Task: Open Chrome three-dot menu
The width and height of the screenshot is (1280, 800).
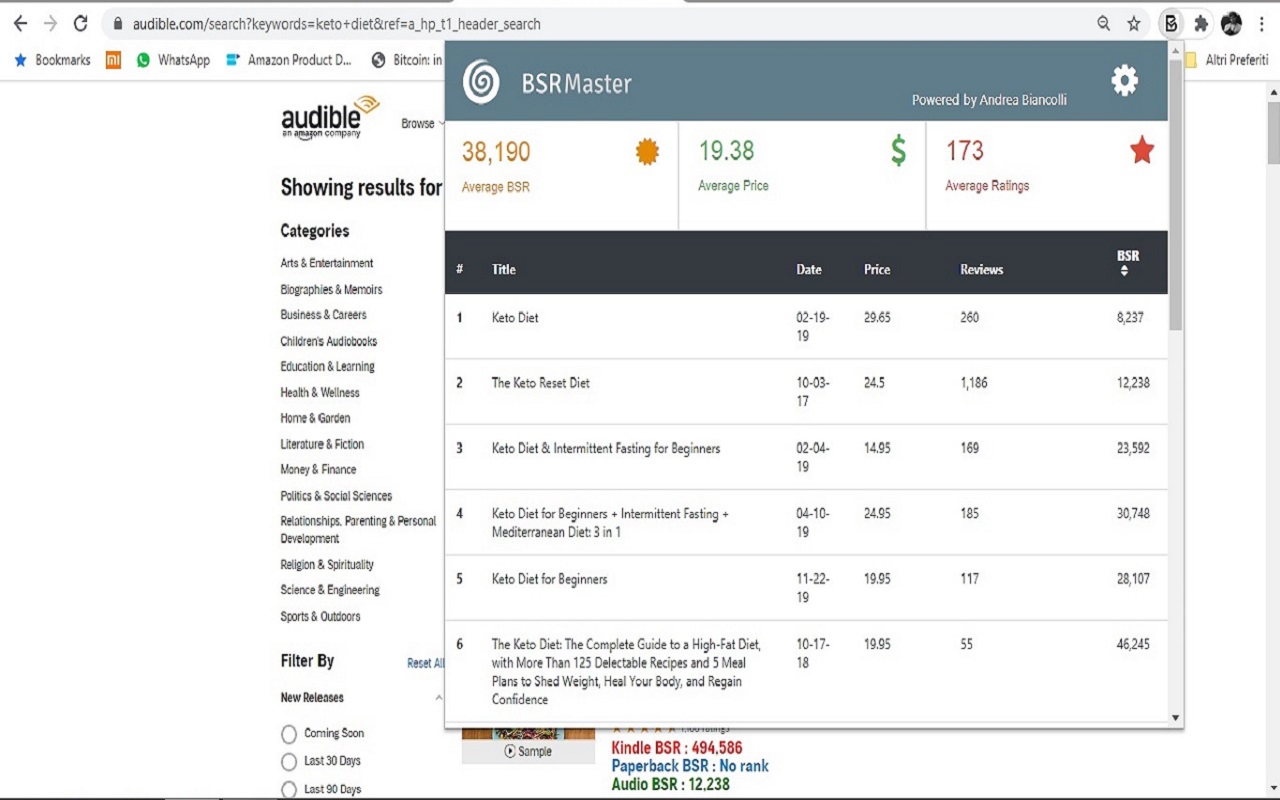Action: pos(1261,24)
